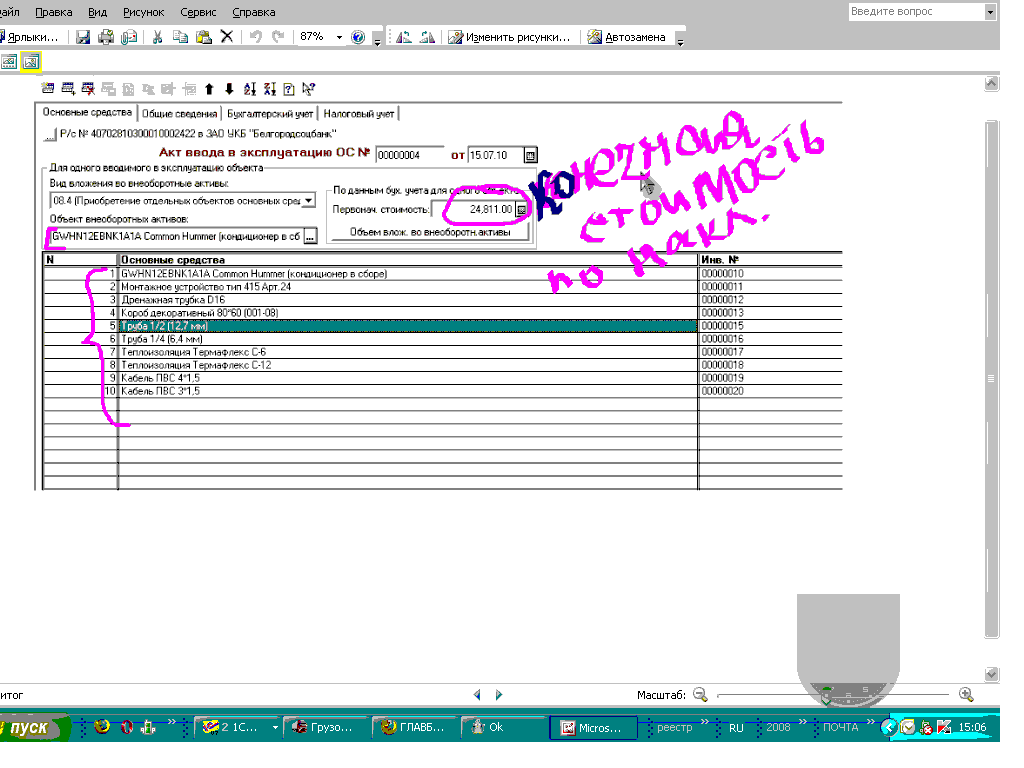The height and width of the screenshot is (768, 1024).
Task: Click the vertical scrollbar up arrow
Action: click(991, 84)
